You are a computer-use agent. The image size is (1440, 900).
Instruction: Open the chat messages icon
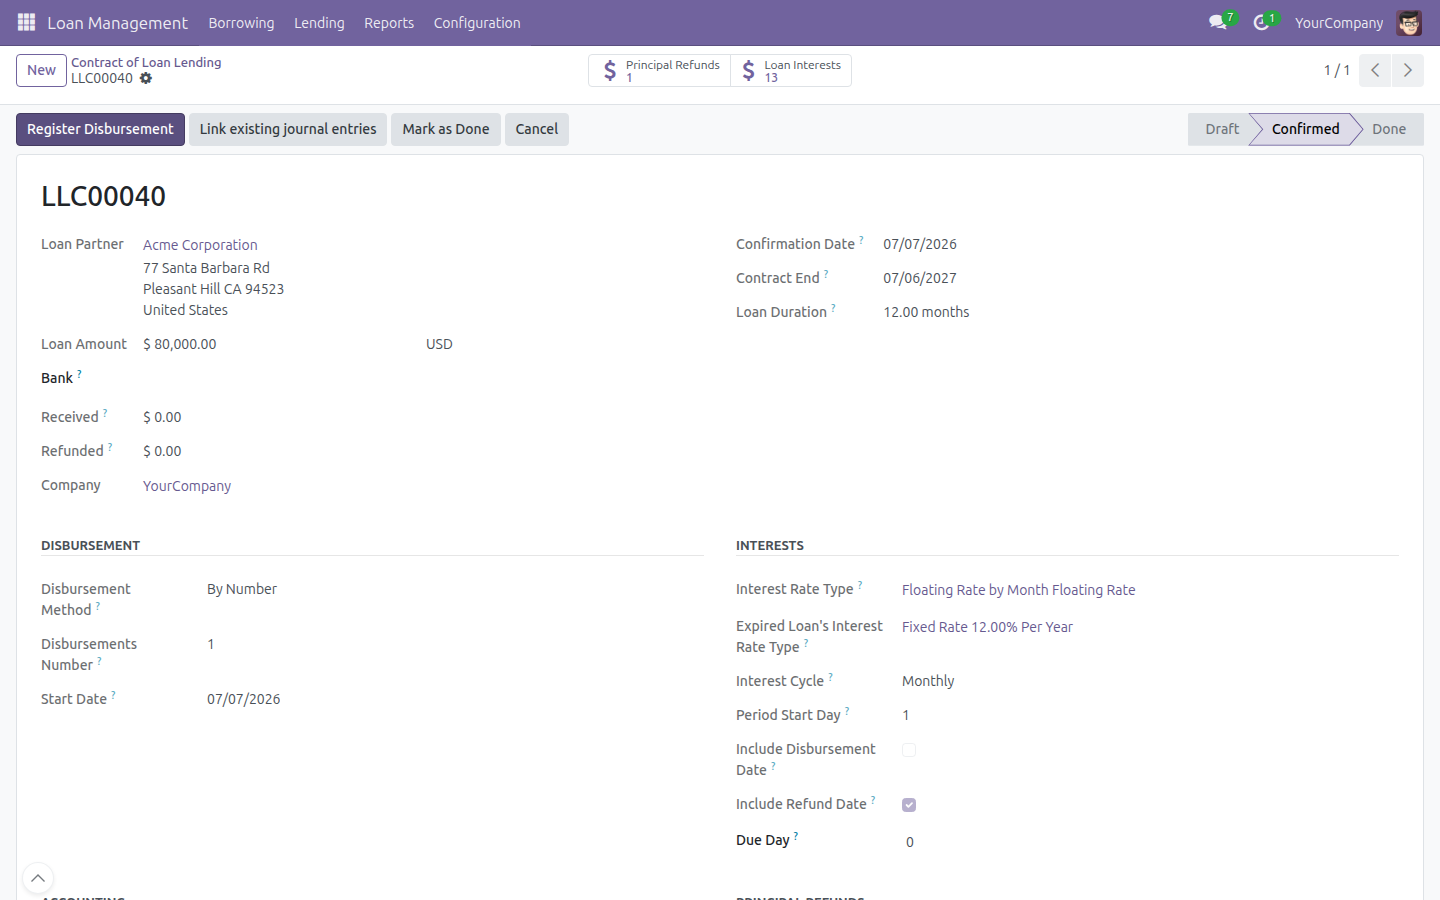[x=1217, y=22]
